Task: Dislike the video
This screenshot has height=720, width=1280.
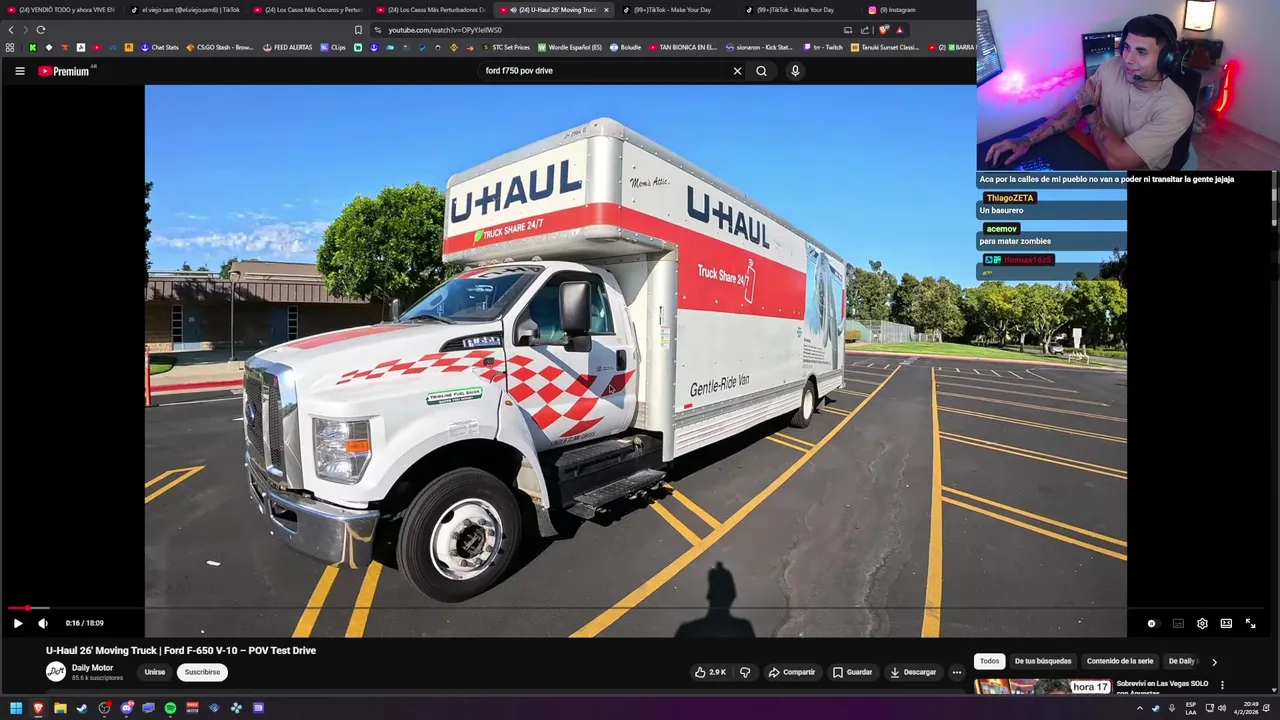Action: coord(745,672)
